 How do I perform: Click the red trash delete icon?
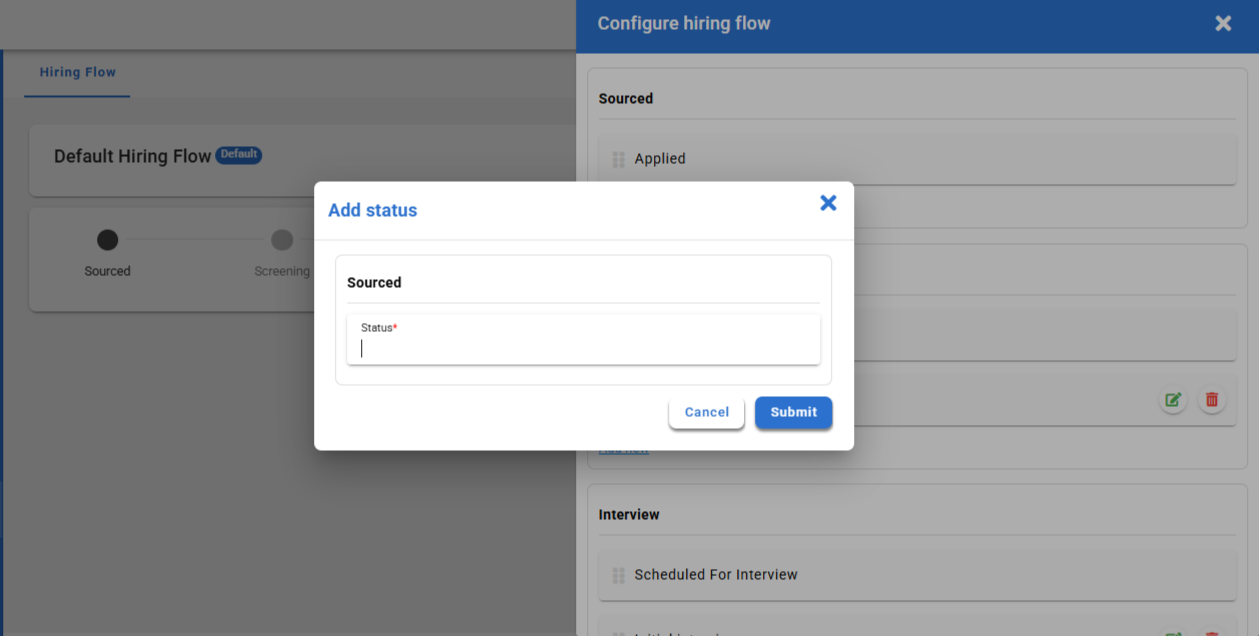(x=1212, y=400)
